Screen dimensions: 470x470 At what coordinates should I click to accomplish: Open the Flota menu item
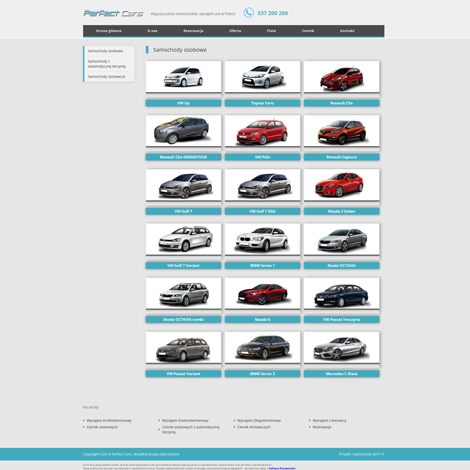[x=271, y=31]
